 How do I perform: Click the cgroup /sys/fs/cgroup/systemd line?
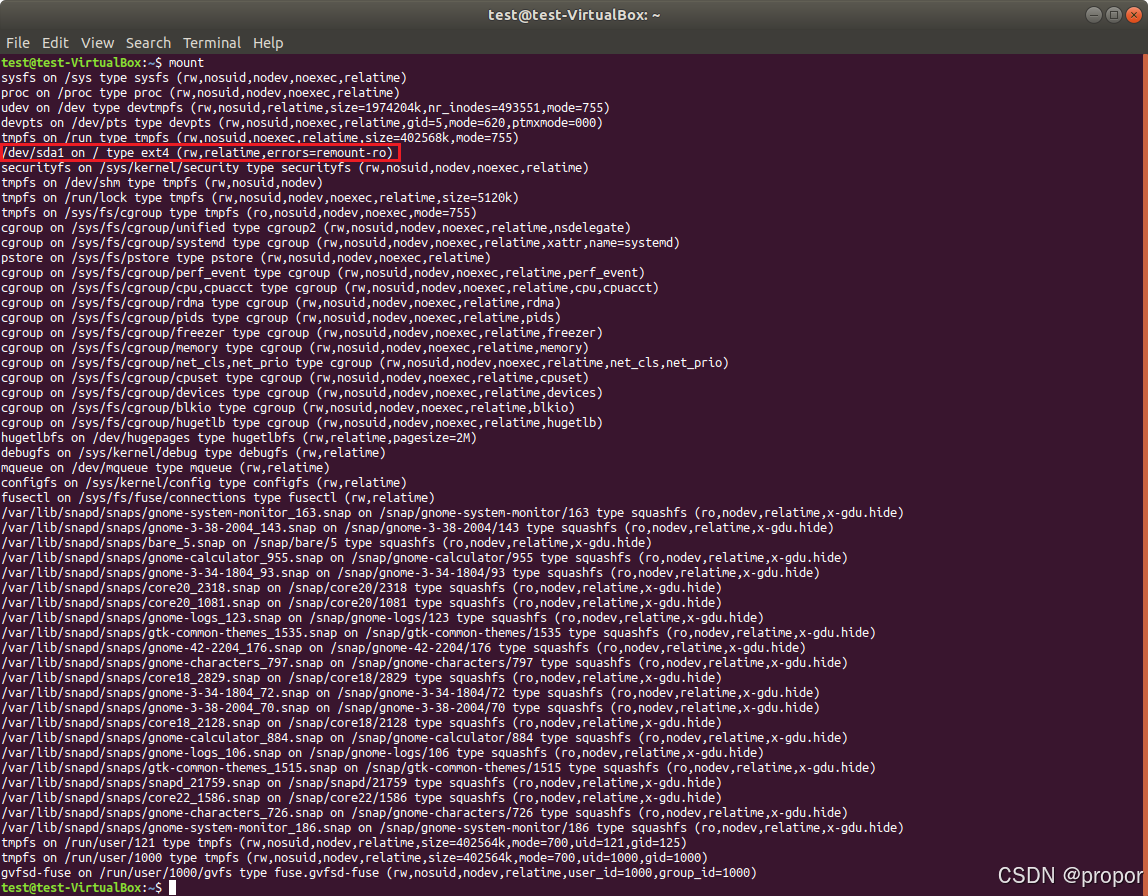point(340,243)
